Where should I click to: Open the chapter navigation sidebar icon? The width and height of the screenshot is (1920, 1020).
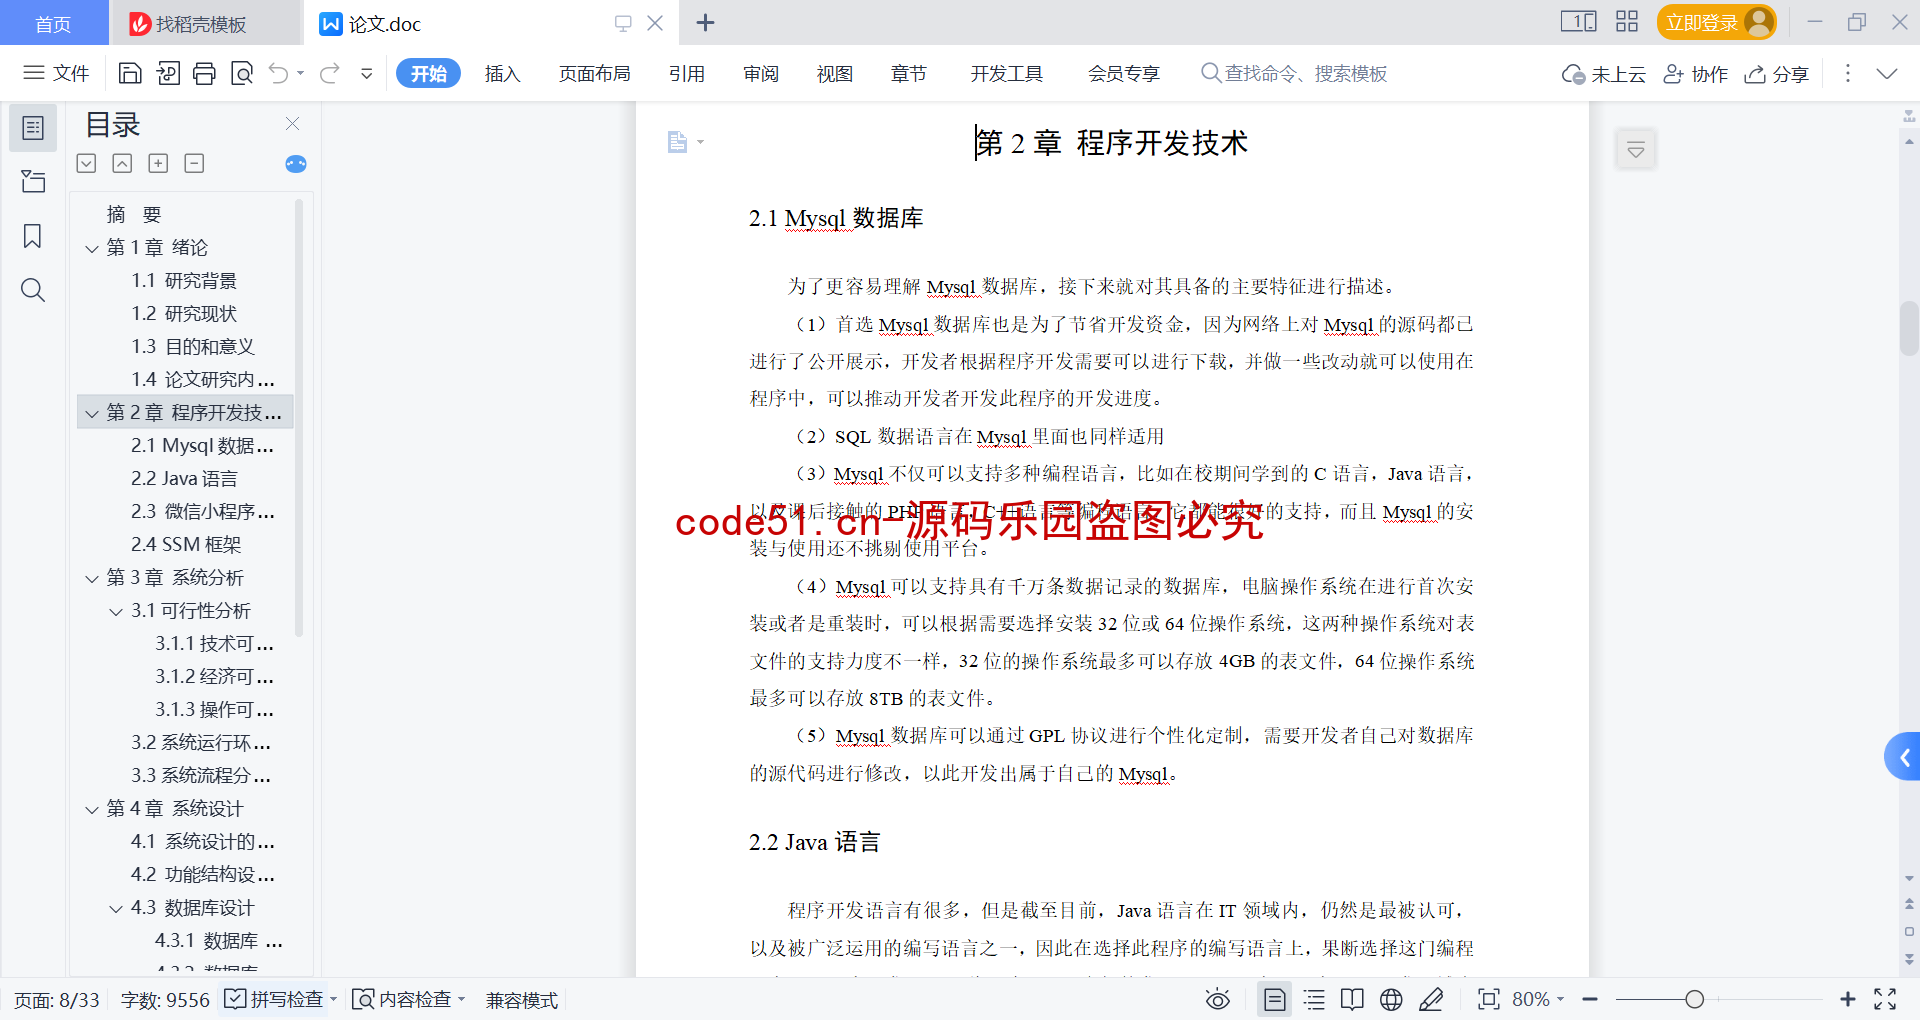point(33,181)
